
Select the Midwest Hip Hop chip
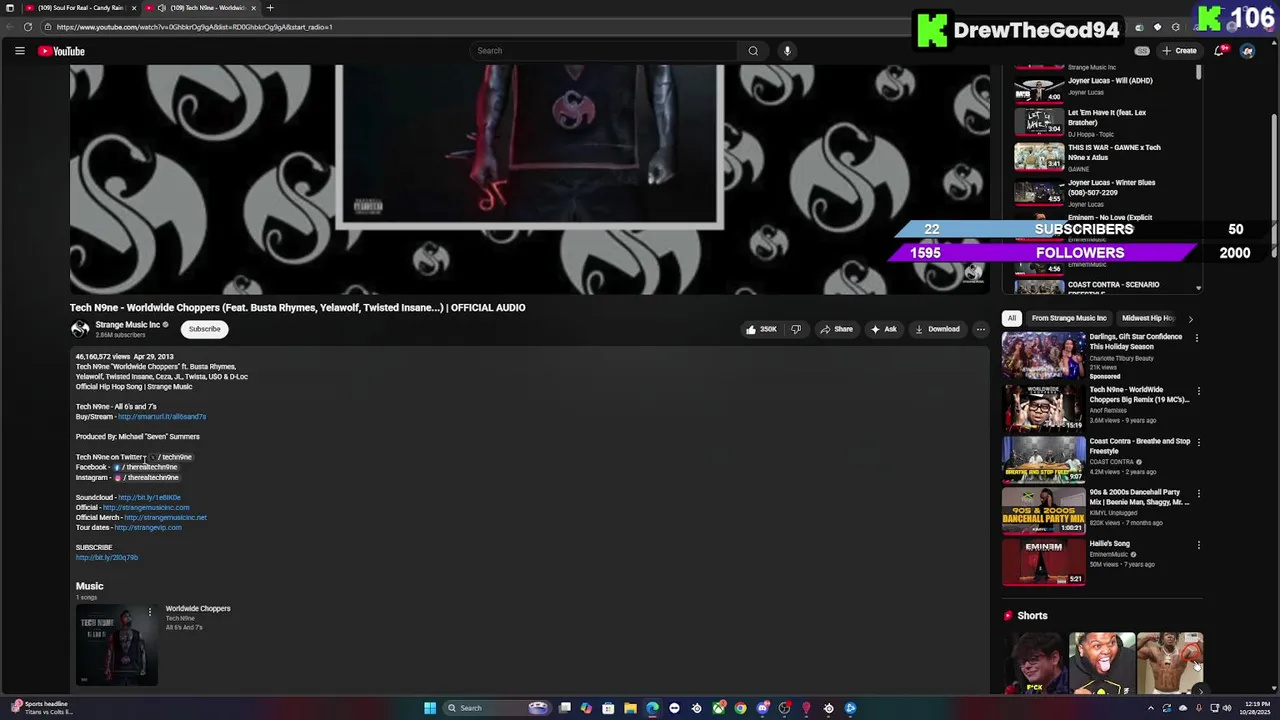(x=1148, y=318)
